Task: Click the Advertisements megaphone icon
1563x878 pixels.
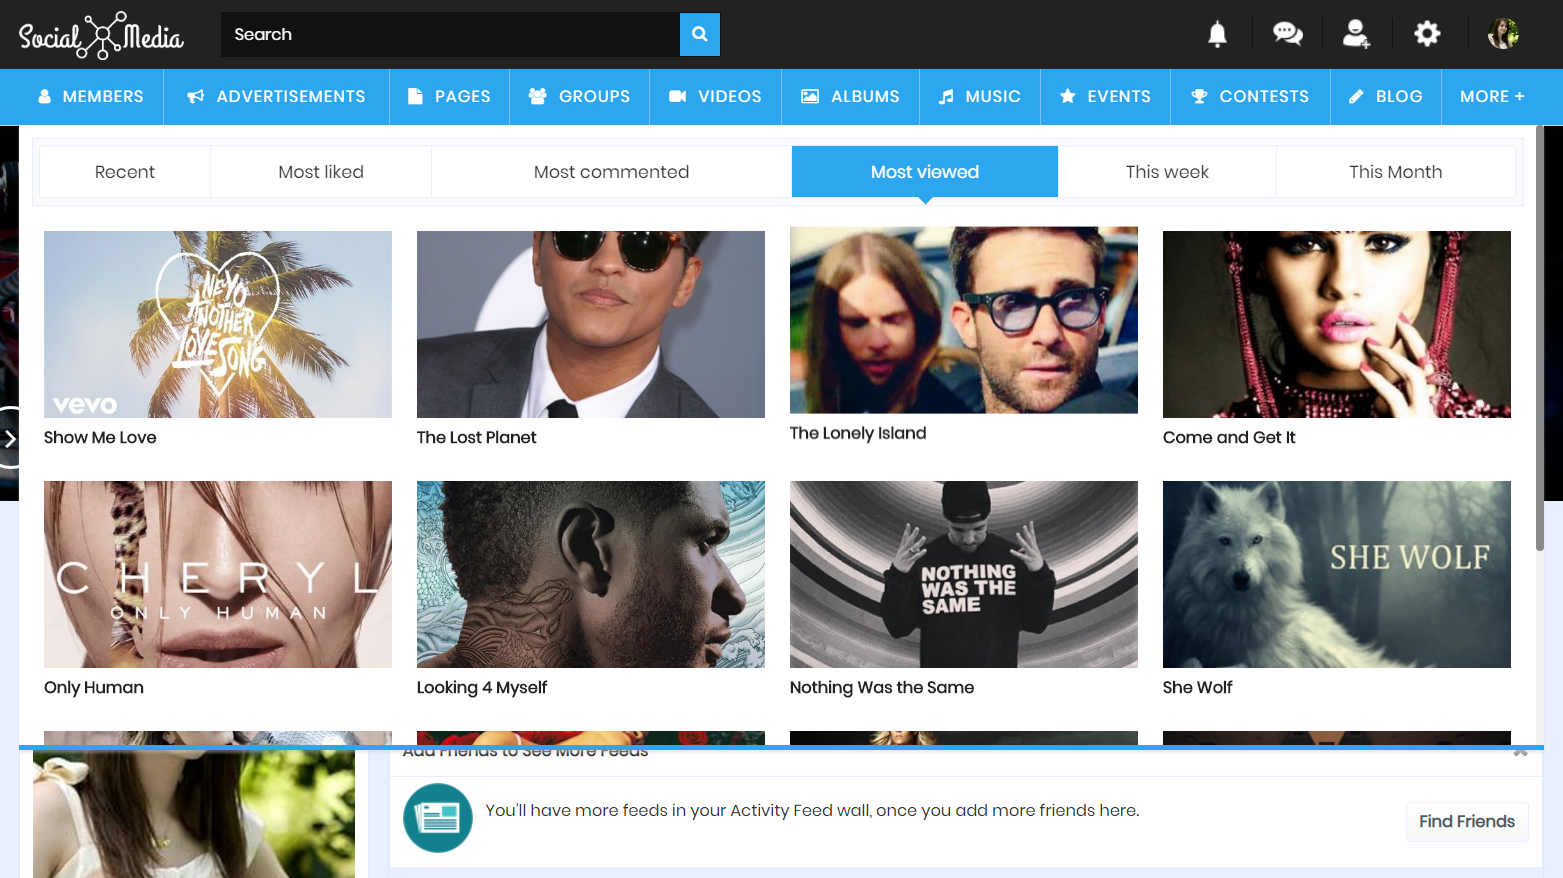Action: click(x=196, y=96)
